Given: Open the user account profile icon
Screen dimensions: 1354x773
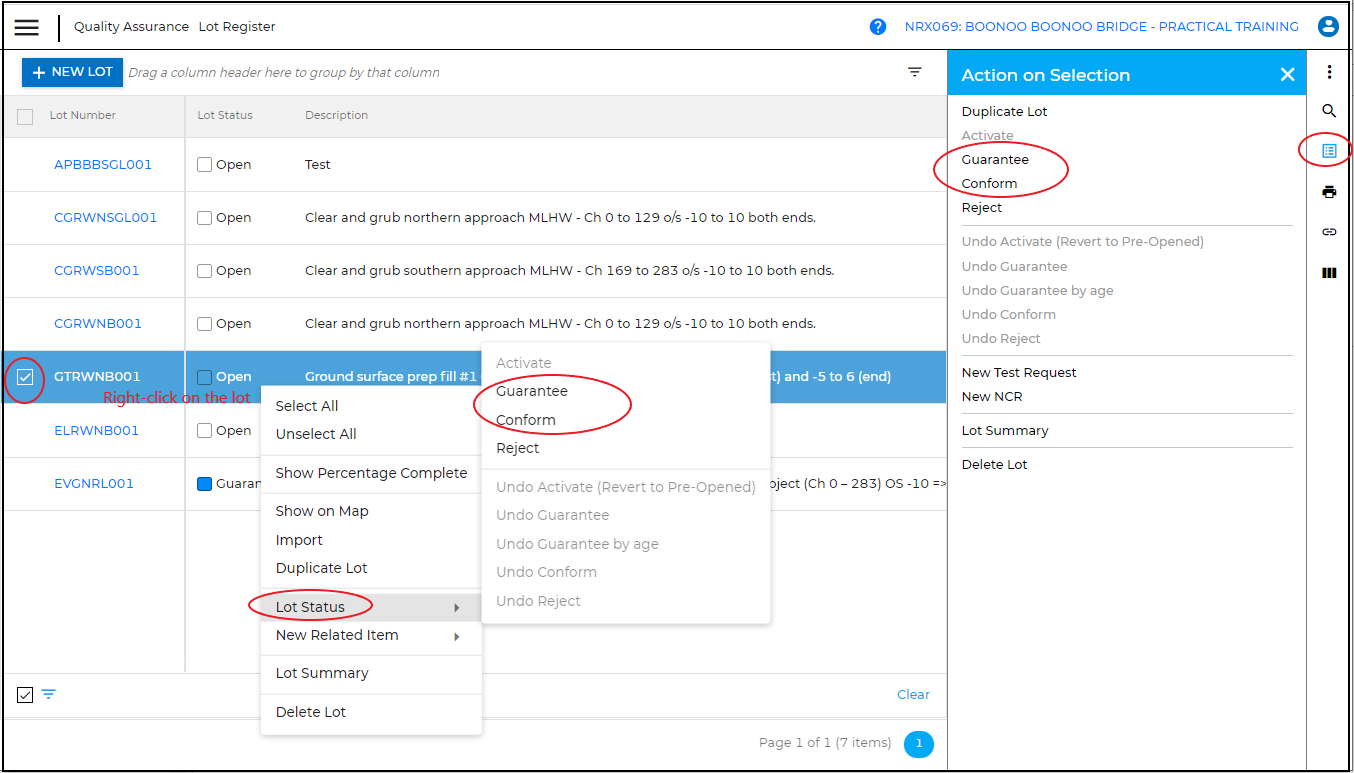Looking at the screenshot, I should point(1328,27).
